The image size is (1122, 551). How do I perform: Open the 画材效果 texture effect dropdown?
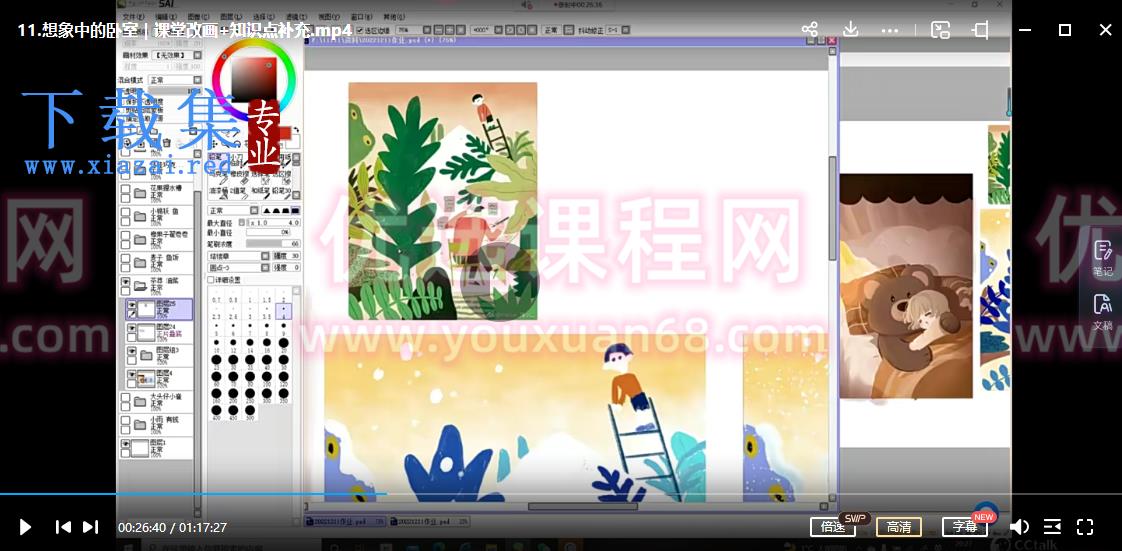179,55
